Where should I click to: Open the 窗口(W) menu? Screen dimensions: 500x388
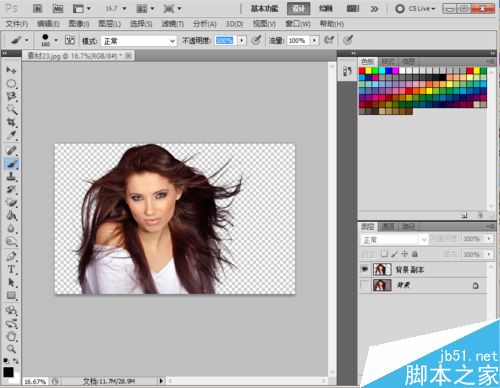(298, 24)
